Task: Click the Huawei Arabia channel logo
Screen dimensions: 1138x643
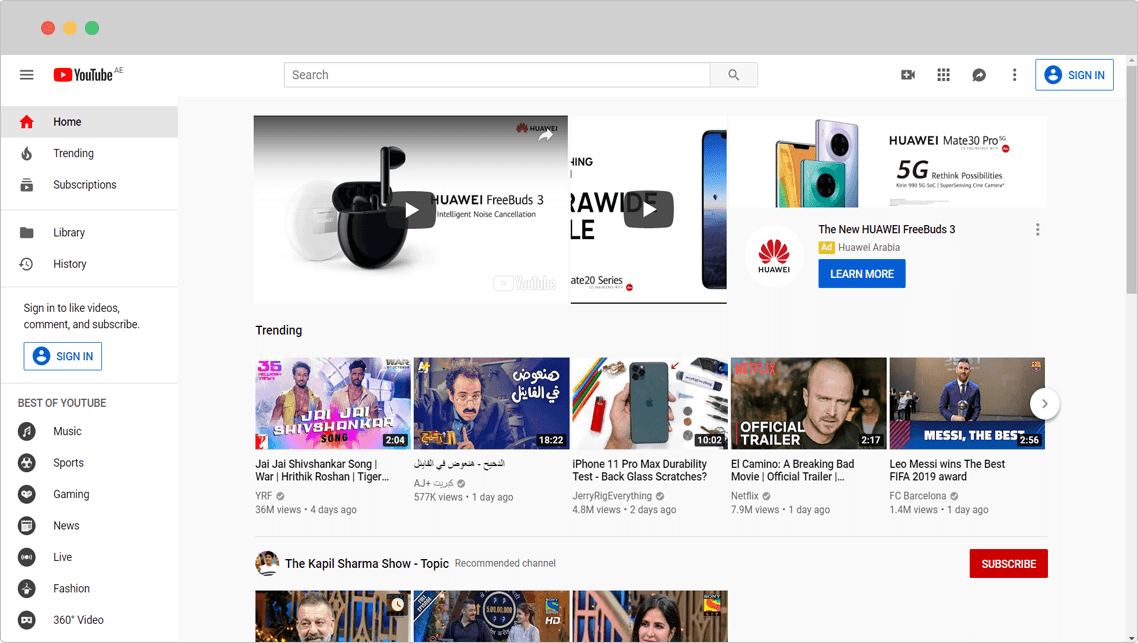Action: pos(774,255)
